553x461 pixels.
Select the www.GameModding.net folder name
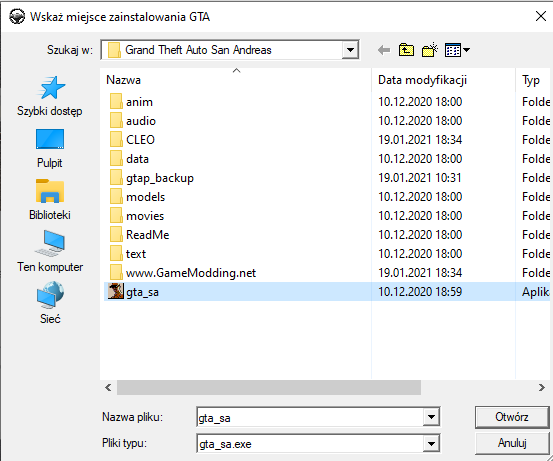(x=191, y=273)
